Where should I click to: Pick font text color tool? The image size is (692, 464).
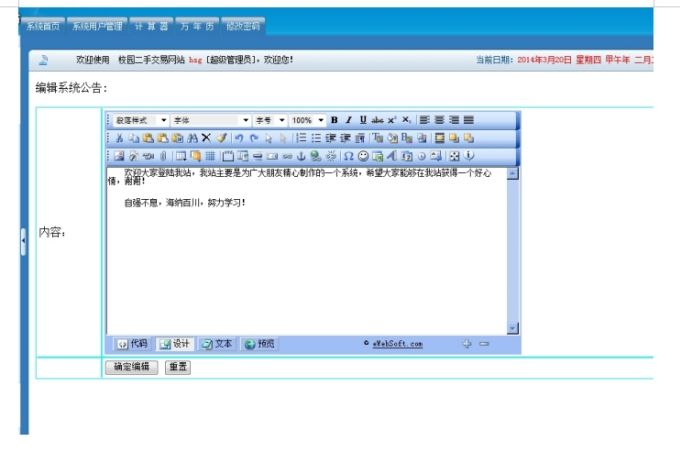tap(378, 138)
